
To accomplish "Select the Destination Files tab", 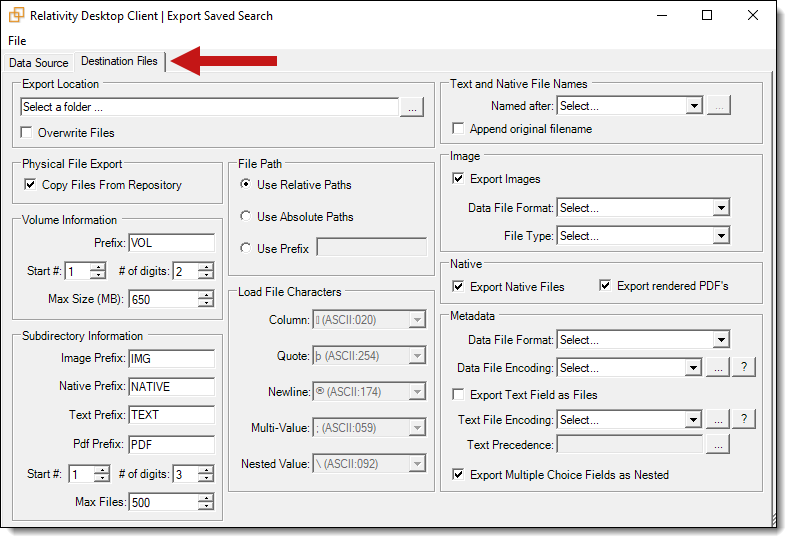I will (119, 62).
